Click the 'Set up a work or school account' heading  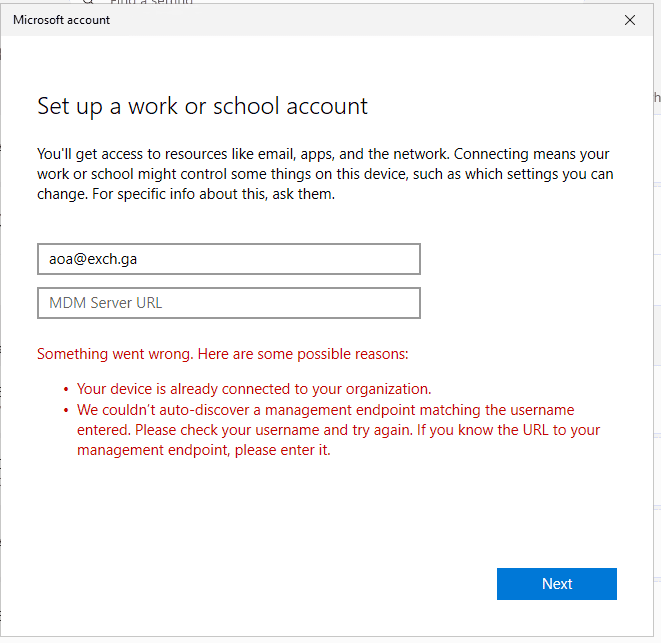tap(202, 106)
